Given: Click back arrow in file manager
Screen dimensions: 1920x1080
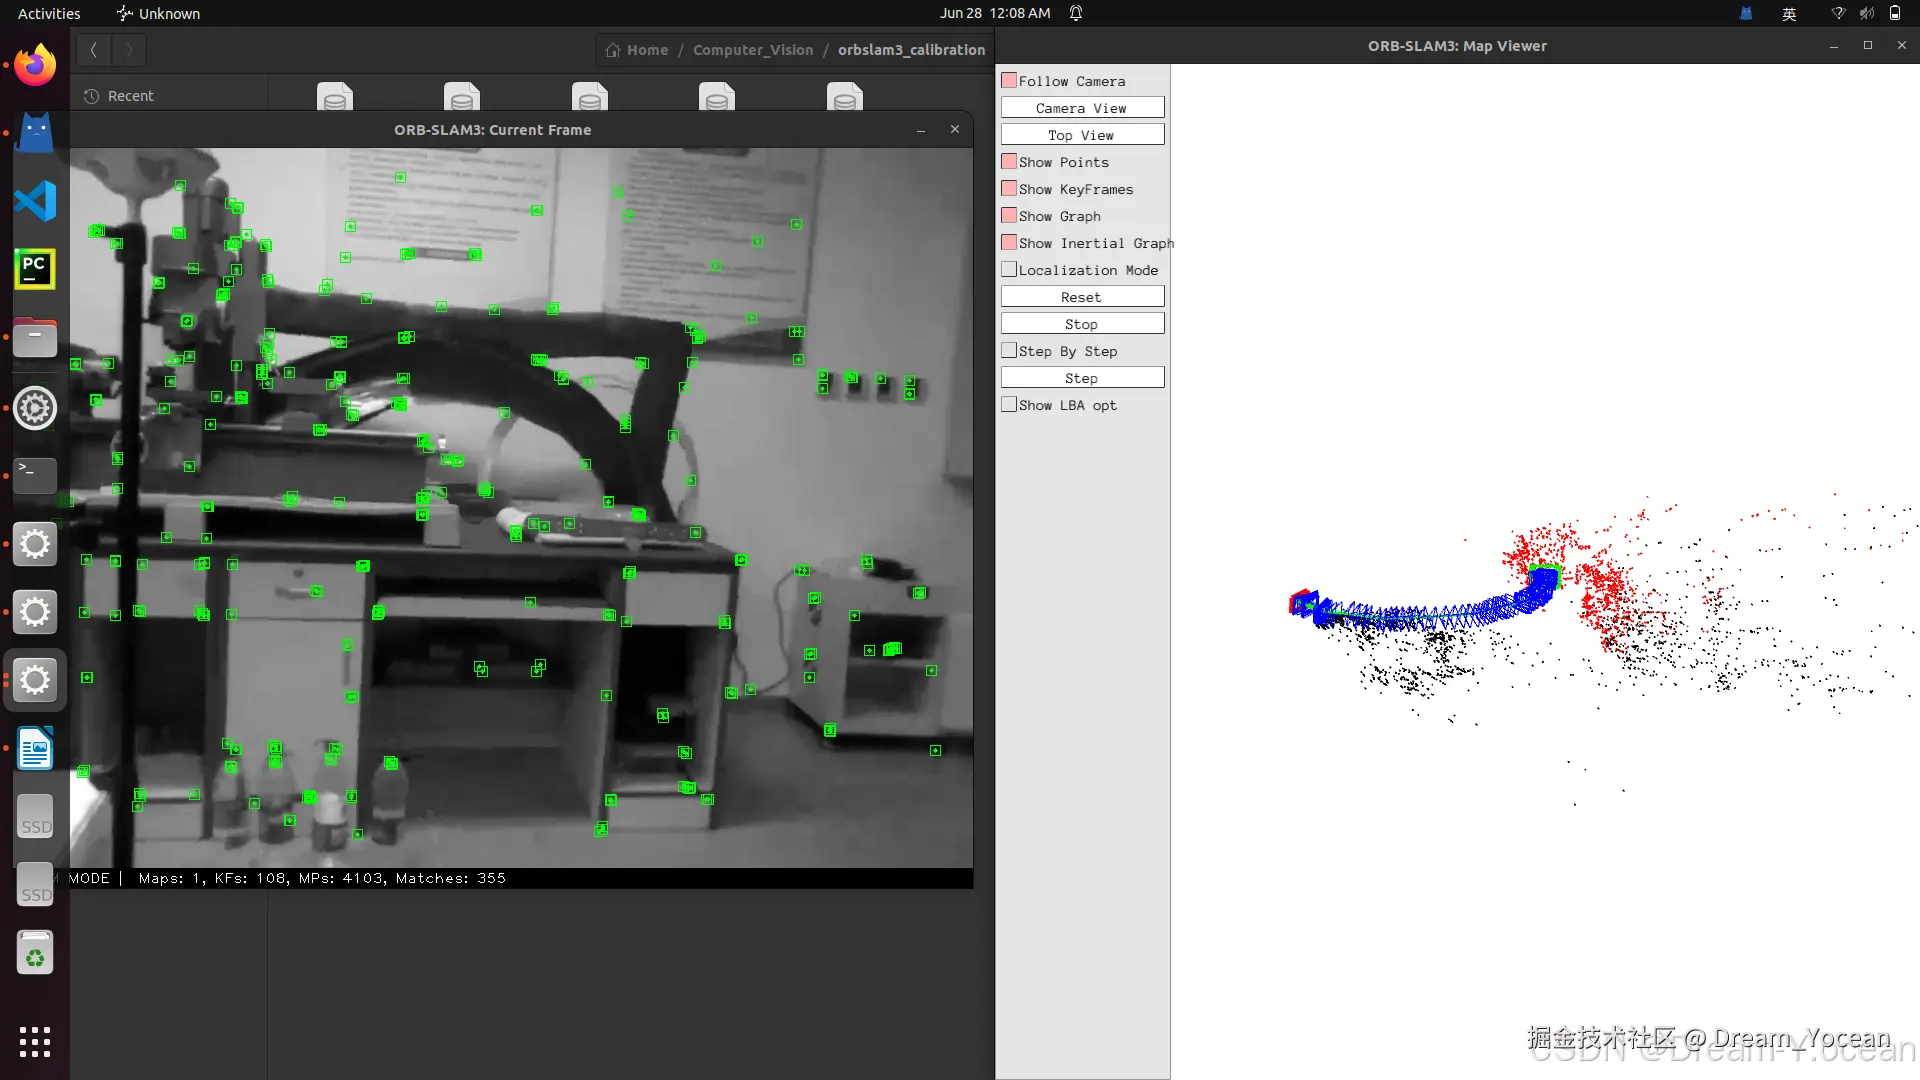Looking at the screenshot, I should tap(93, 49).
